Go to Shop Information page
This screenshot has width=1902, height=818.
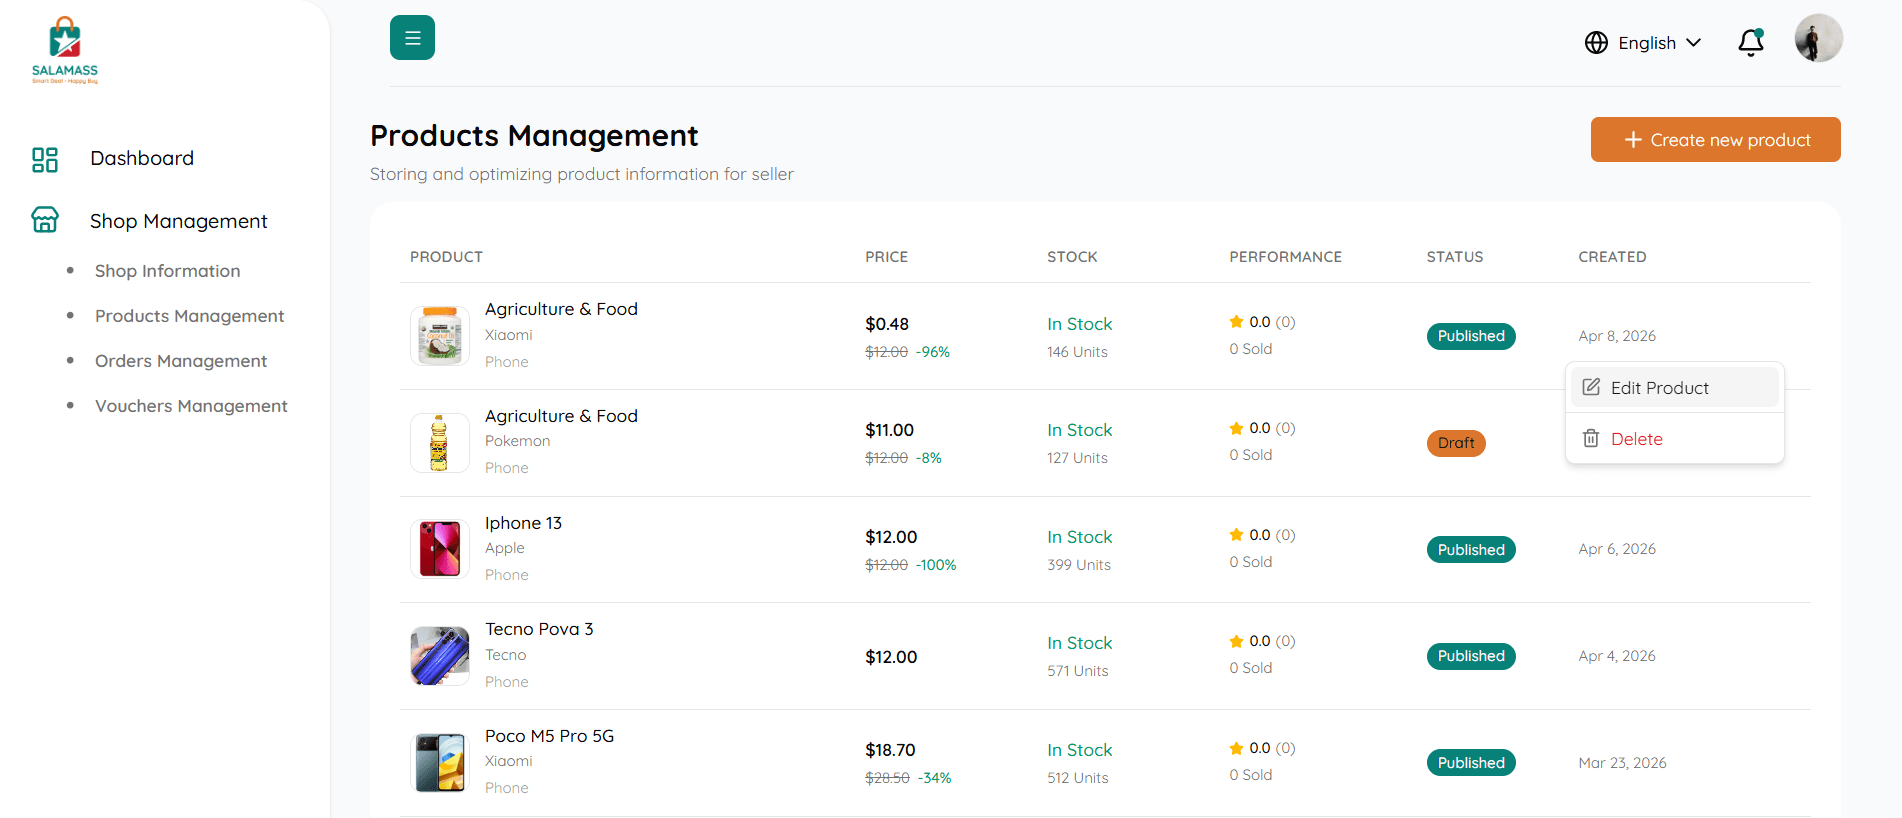(x=167, y=271)
